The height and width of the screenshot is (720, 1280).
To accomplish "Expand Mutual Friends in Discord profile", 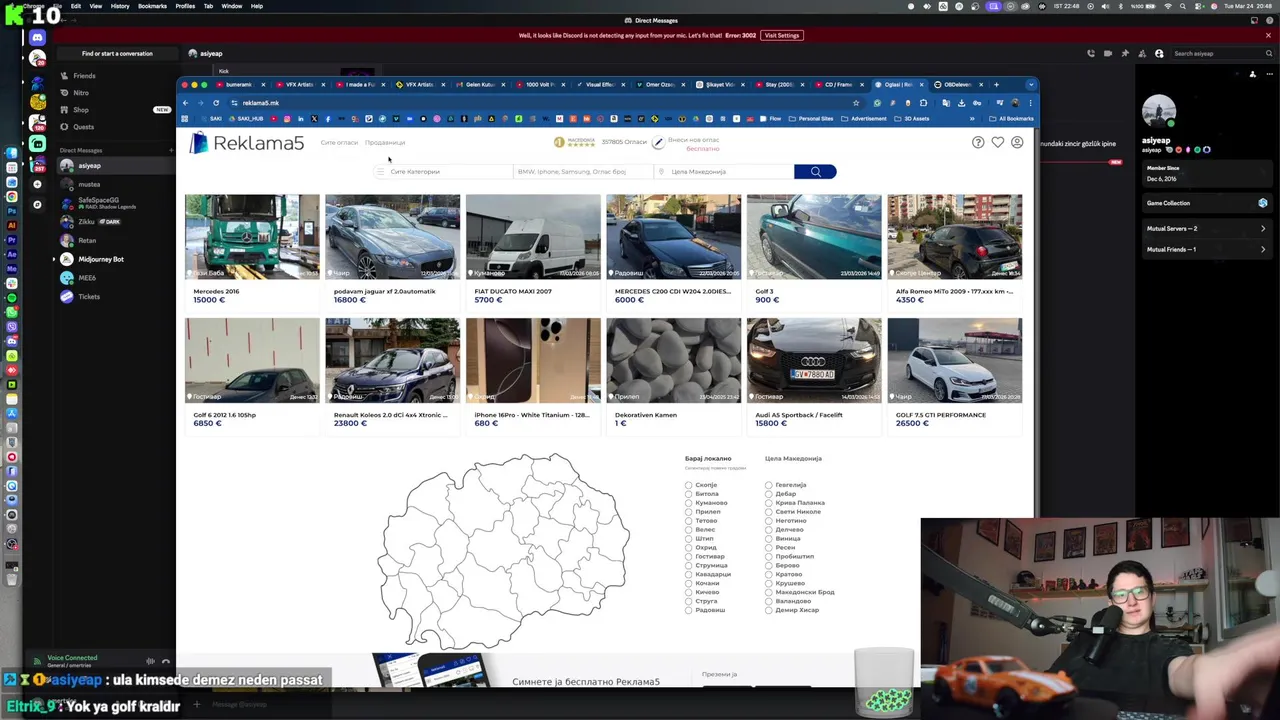I will [1206, 250].
